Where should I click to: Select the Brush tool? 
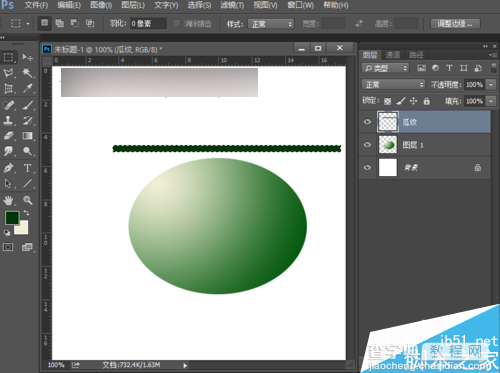click(x=27, y=105)
